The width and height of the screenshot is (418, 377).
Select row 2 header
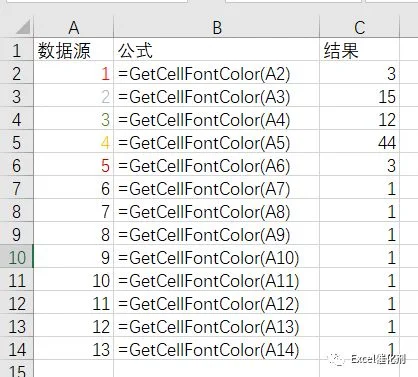click(x=17, y=72)
